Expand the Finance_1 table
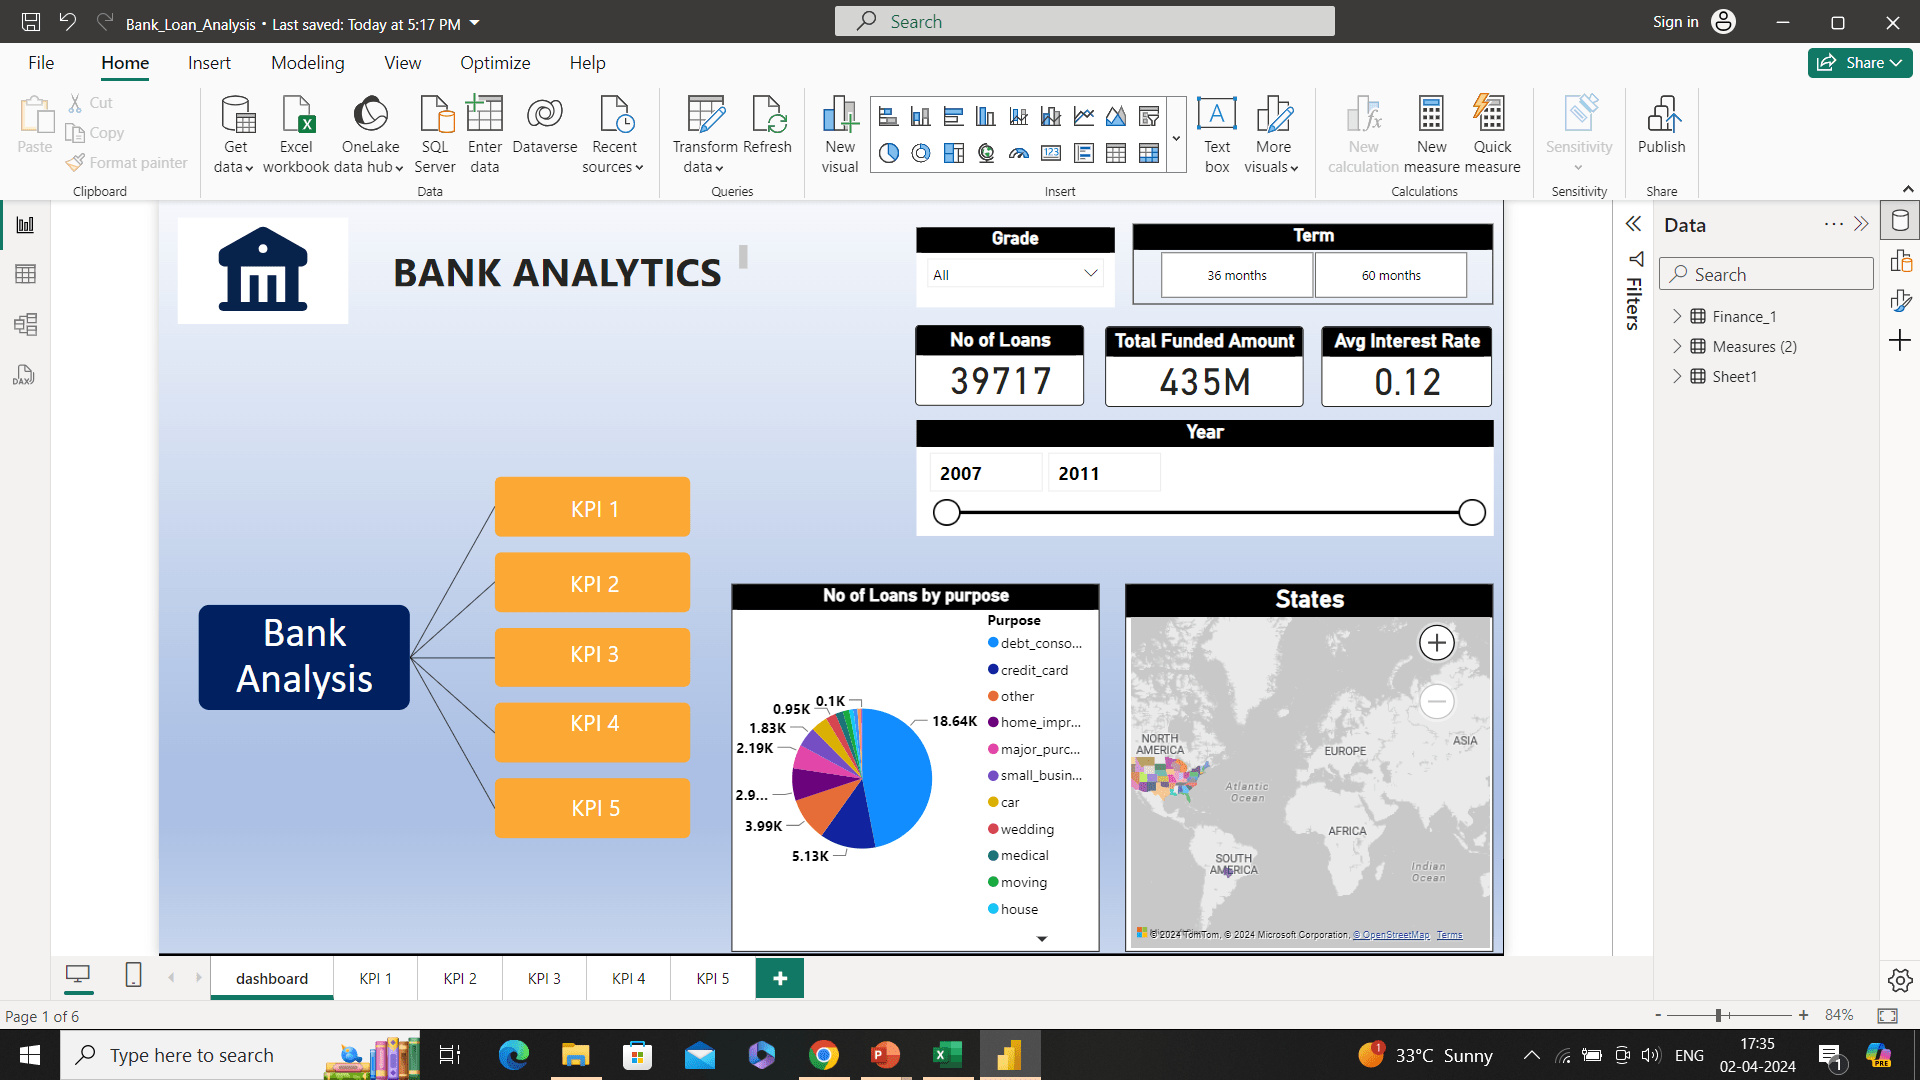The image size is (1920, 1080). click(1677, 316)
